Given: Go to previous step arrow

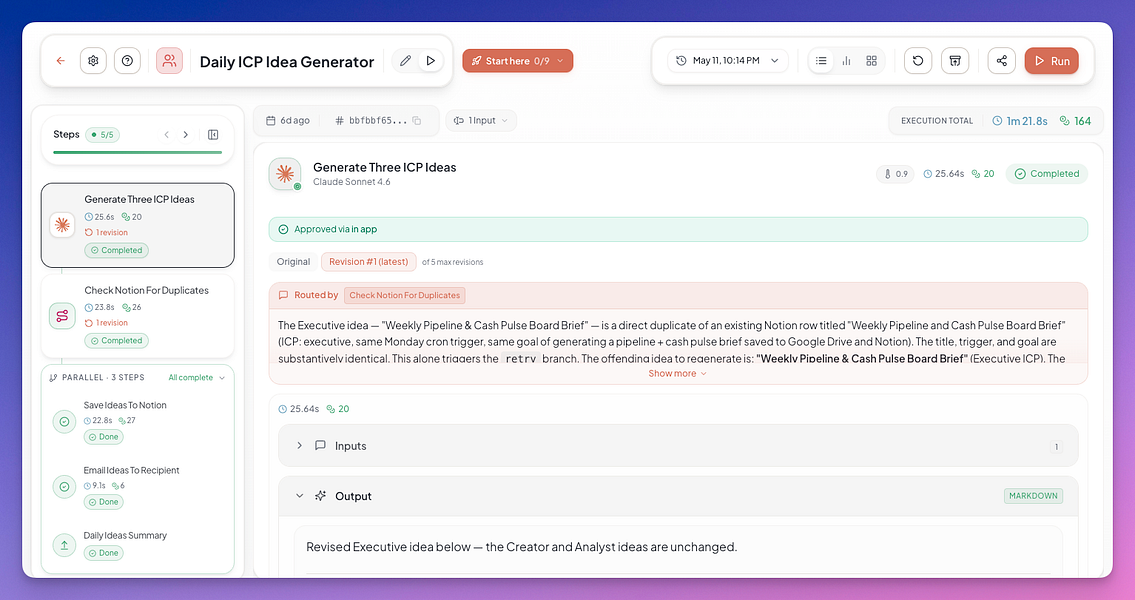Looking at the screenshot, I should click(166, 135).
